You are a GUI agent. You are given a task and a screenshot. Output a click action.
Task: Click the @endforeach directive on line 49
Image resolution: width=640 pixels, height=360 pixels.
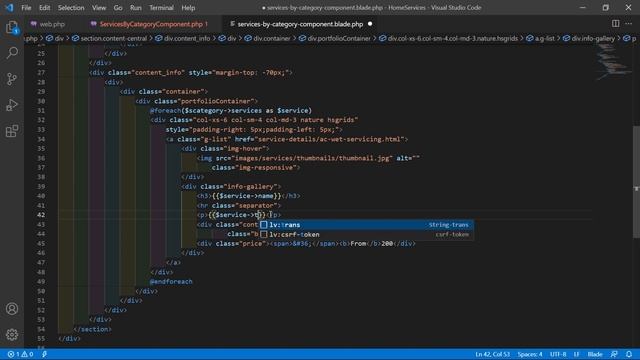click(171, 281)
